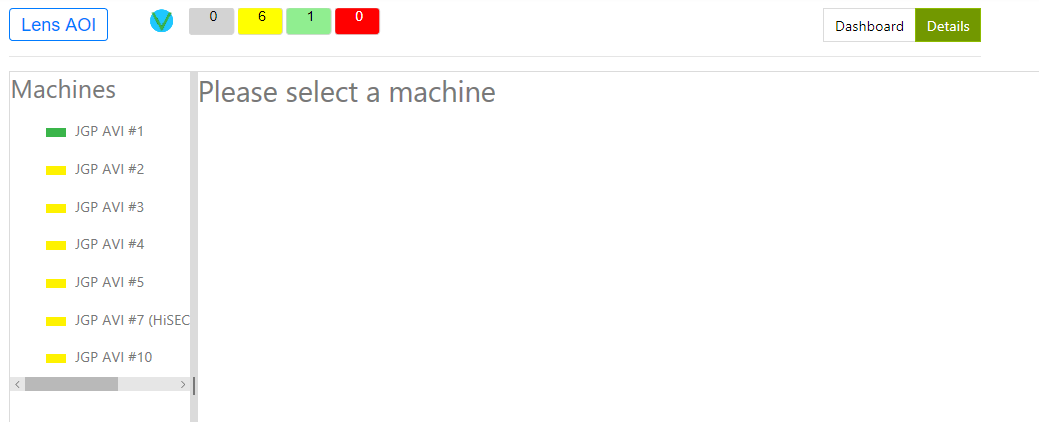The width and height of the screenshot is (1039, 422).
Task: Click the blue circular V logo icon
Action: pyautogui.click(x=161, y=20)
